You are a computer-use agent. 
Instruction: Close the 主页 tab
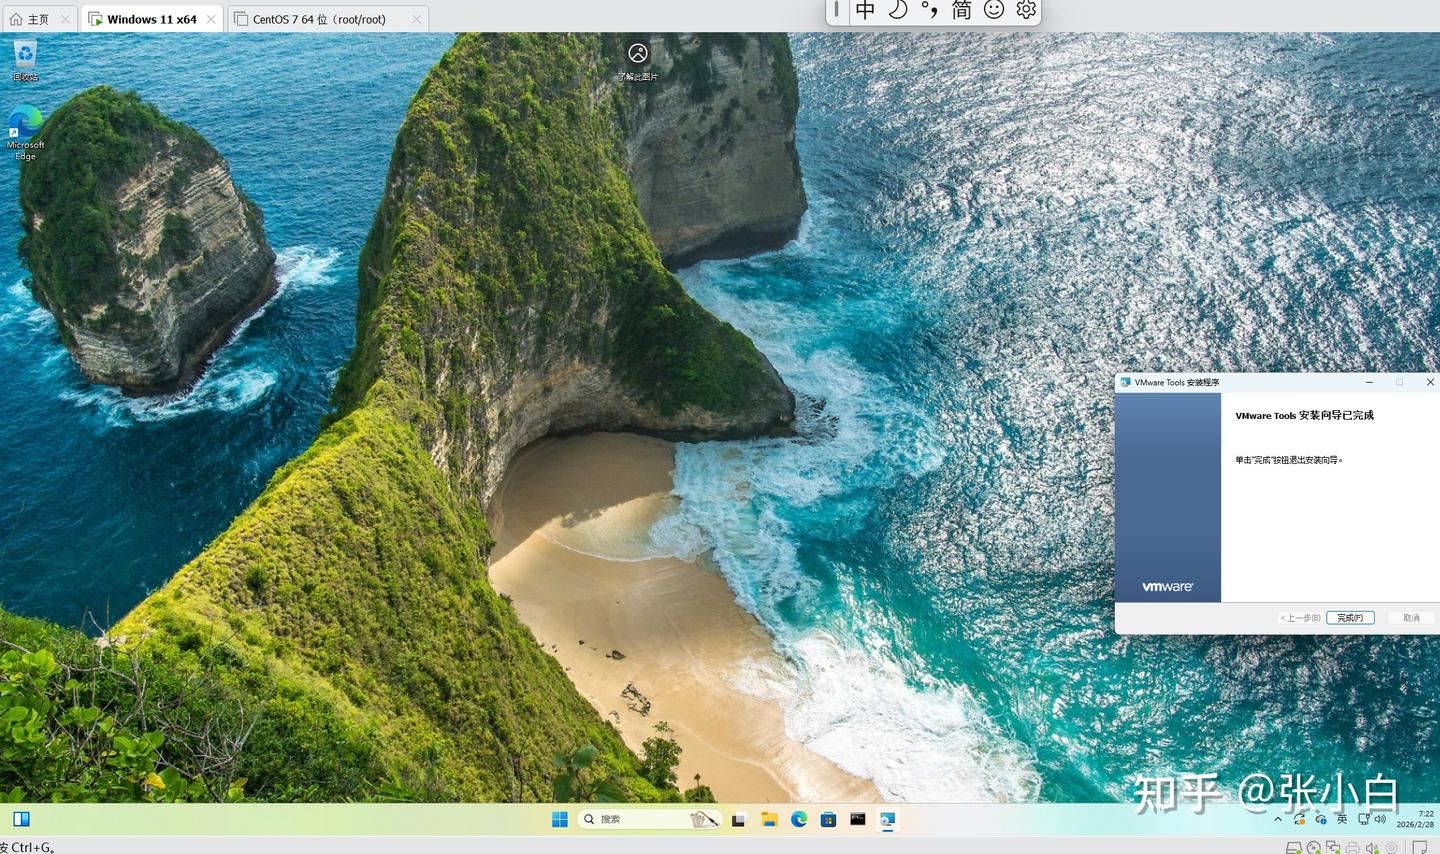65,19
